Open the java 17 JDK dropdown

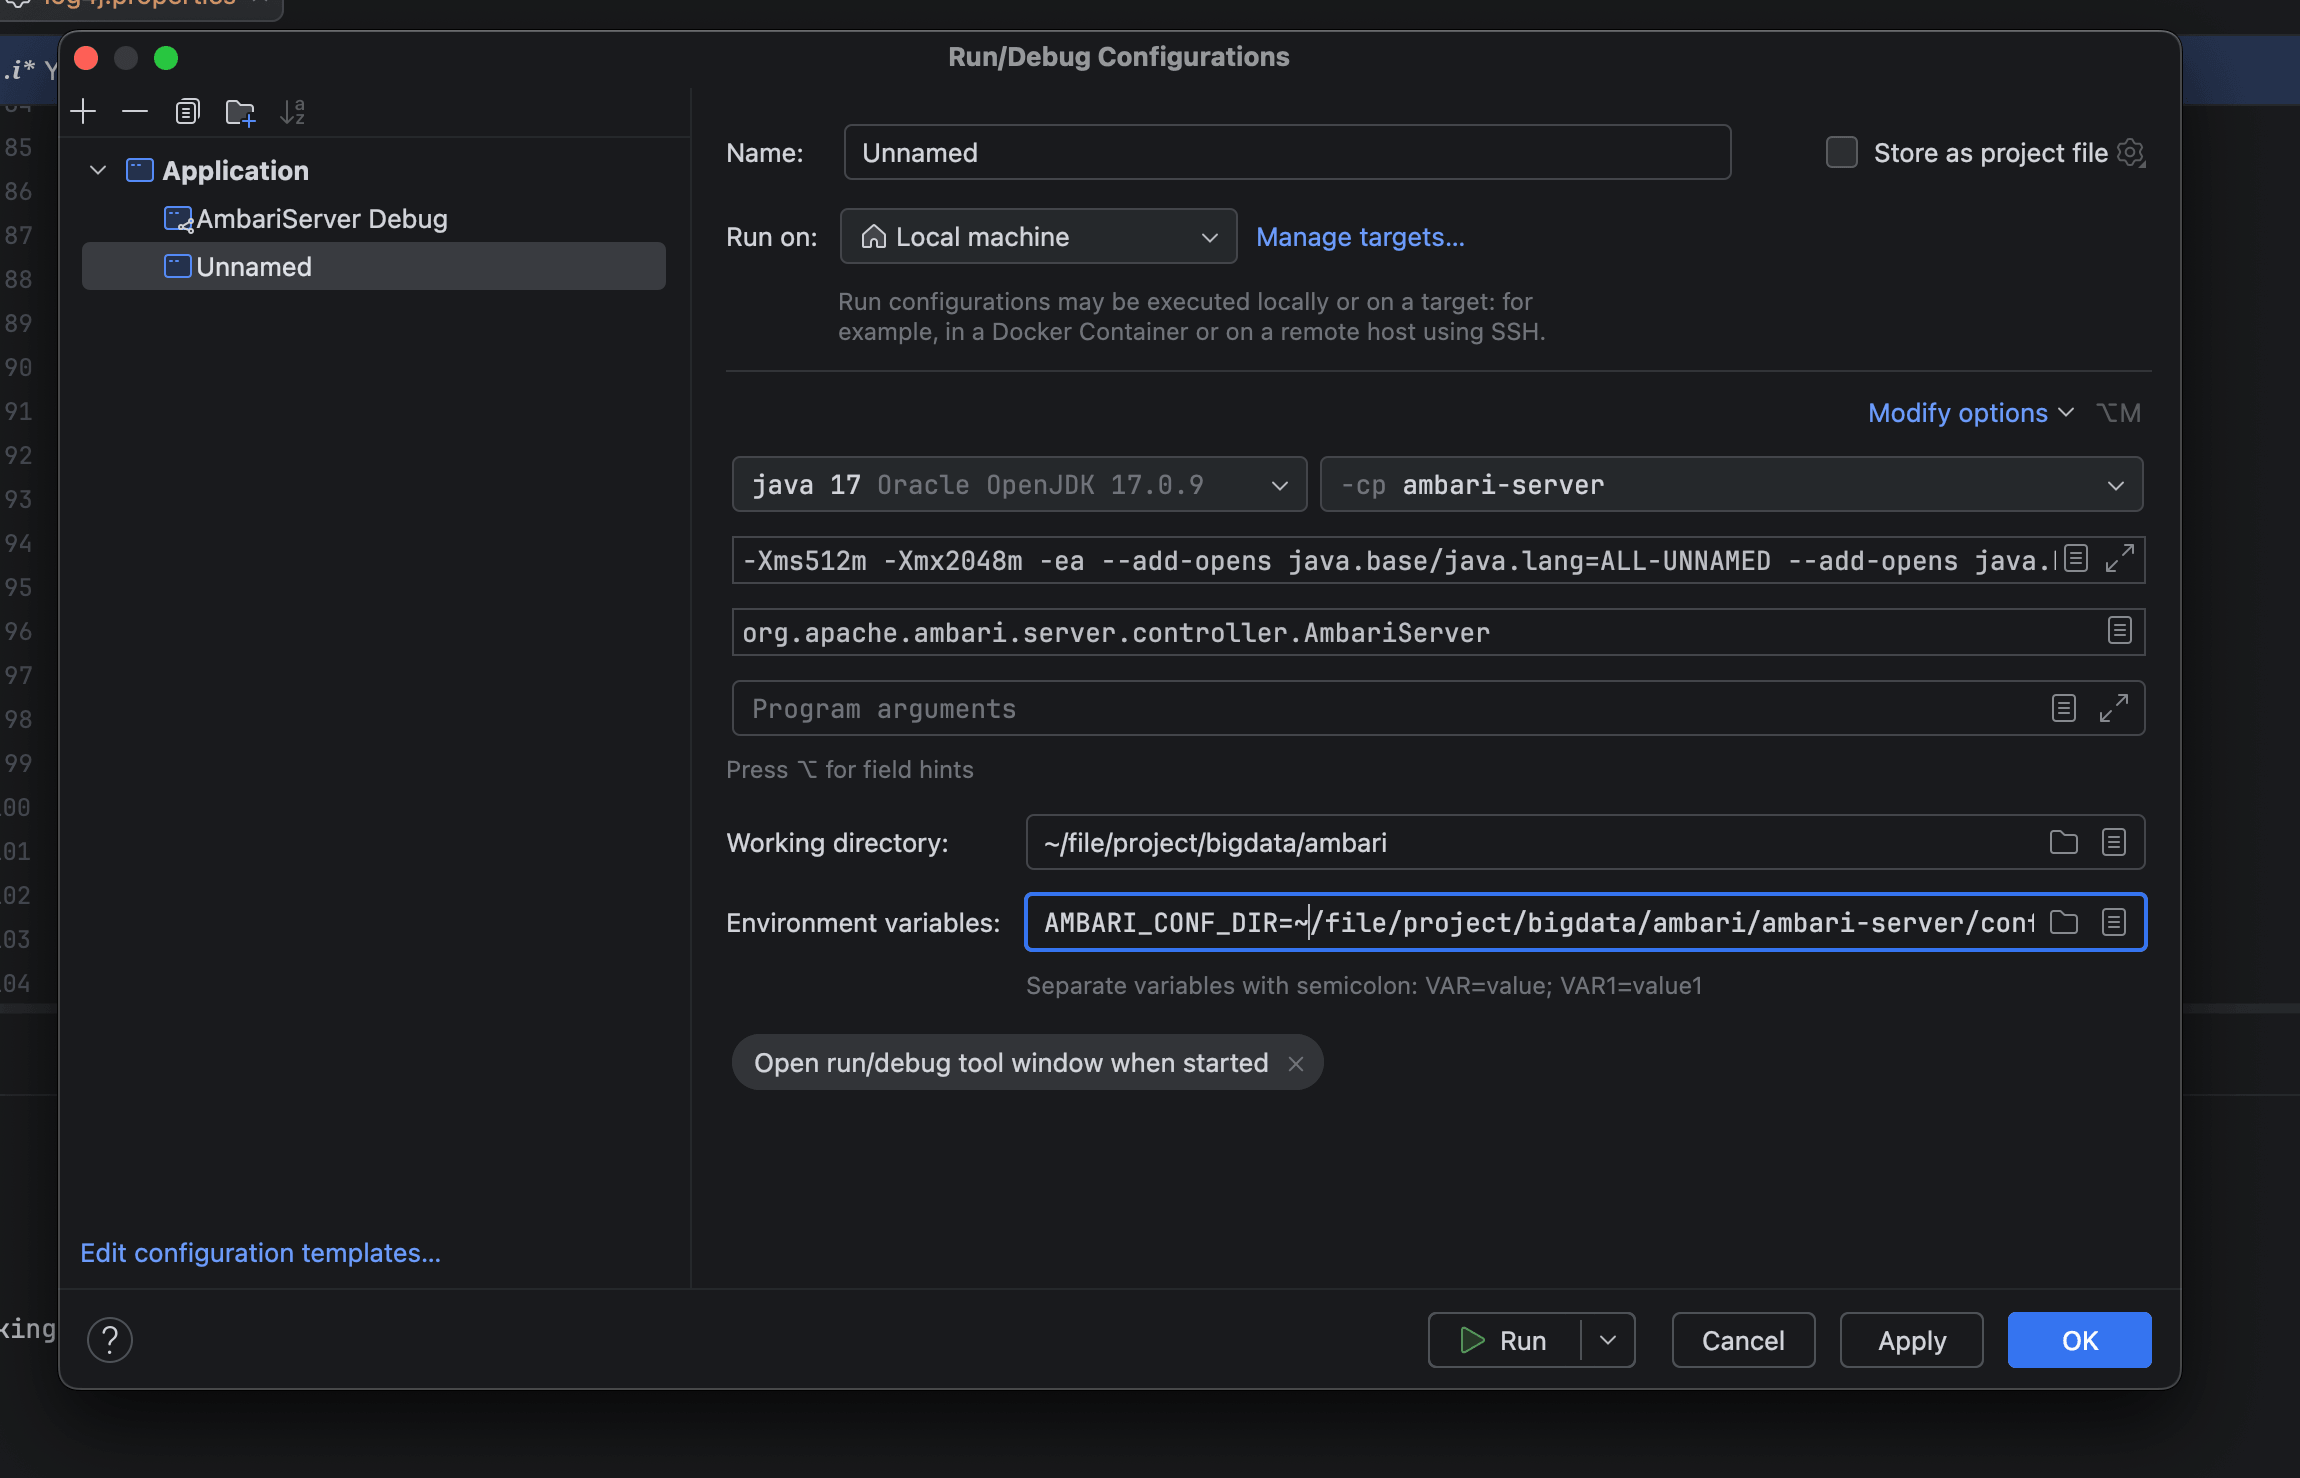(x=1019, y=485)
